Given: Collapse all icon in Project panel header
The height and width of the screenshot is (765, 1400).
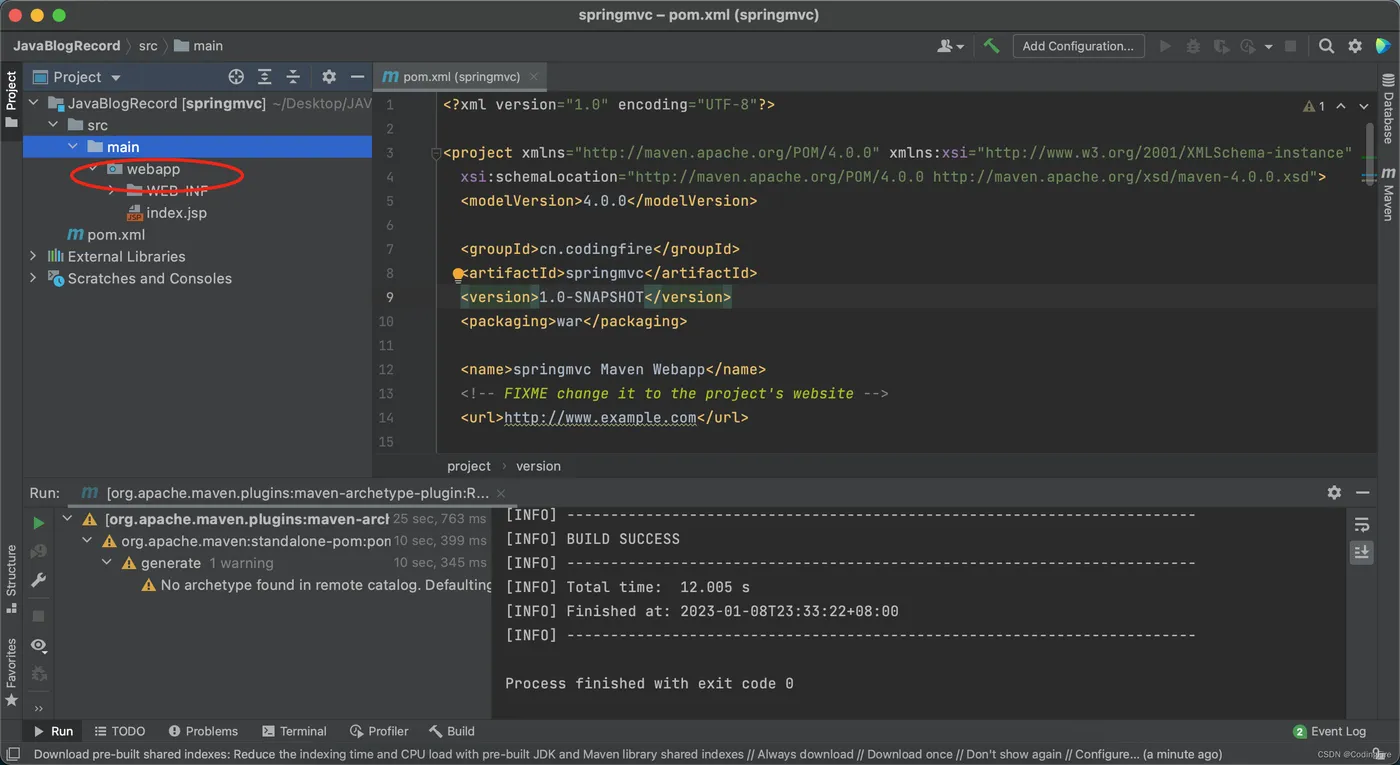Looking at the screenshot, I should tap(293, 77).
